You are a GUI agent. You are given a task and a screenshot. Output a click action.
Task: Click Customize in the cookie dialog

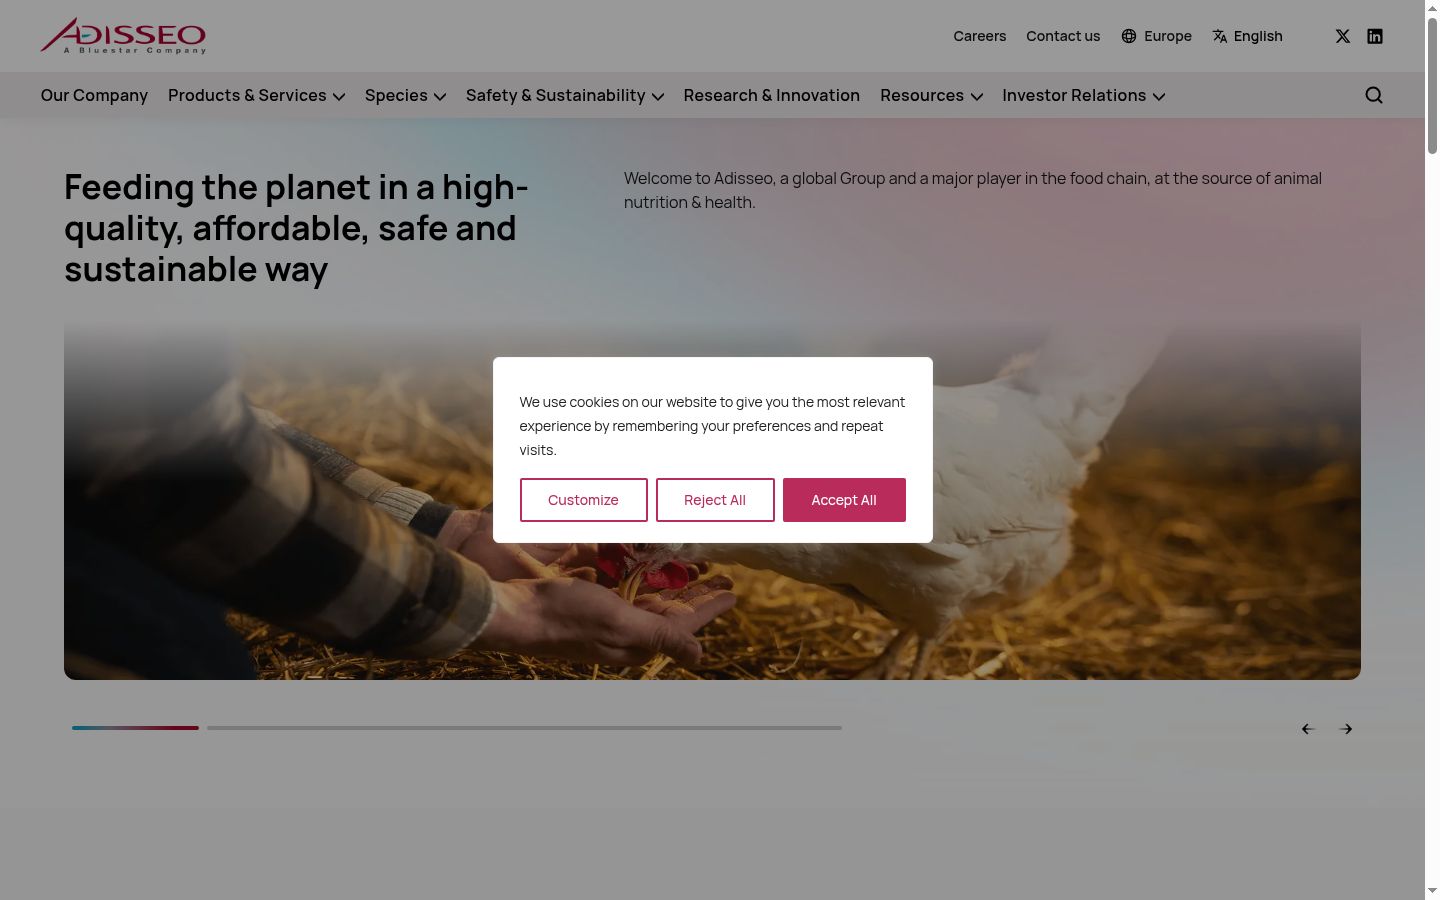point(583,500)
